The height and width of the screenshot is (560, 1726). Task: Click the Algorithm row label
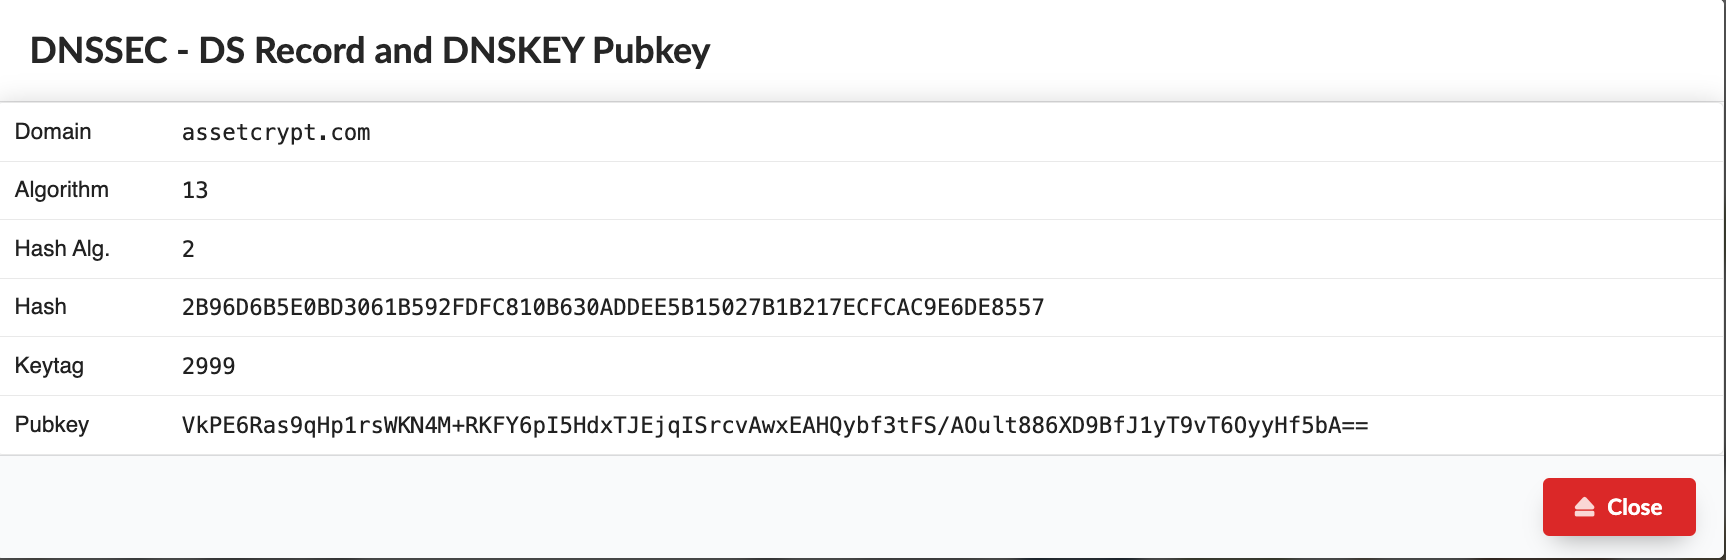[x=62, y=190]
